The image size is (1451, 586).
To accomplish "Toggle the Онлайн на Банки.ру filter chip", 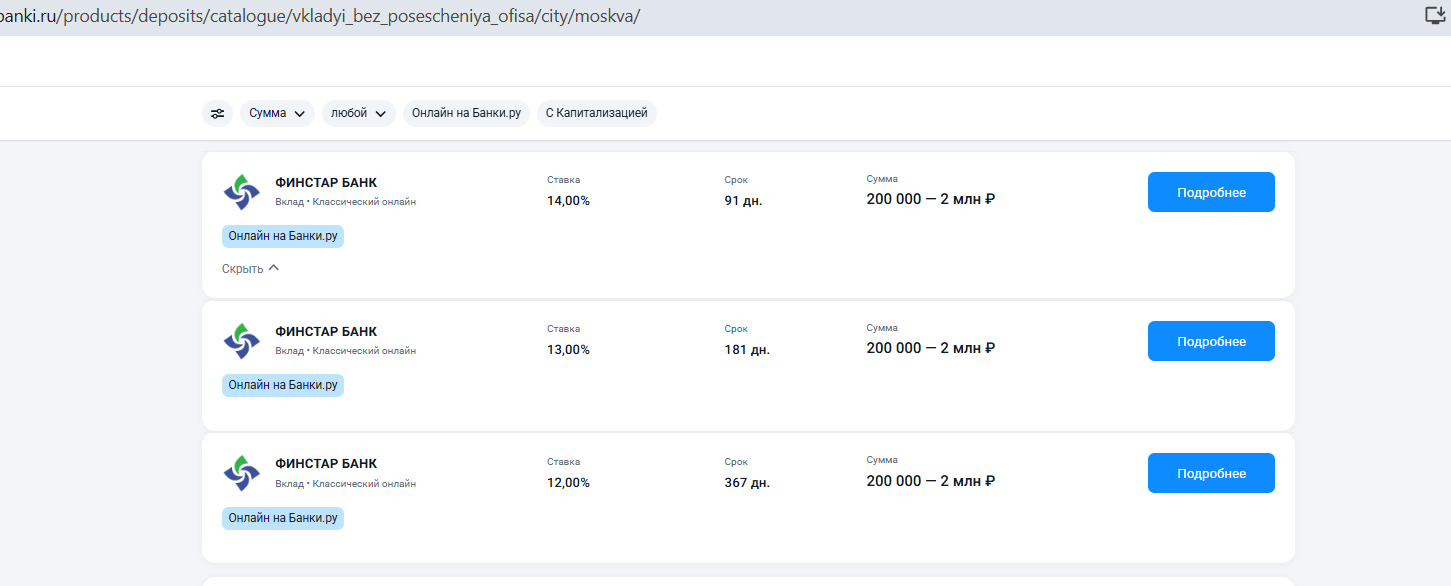I will 466,114.
